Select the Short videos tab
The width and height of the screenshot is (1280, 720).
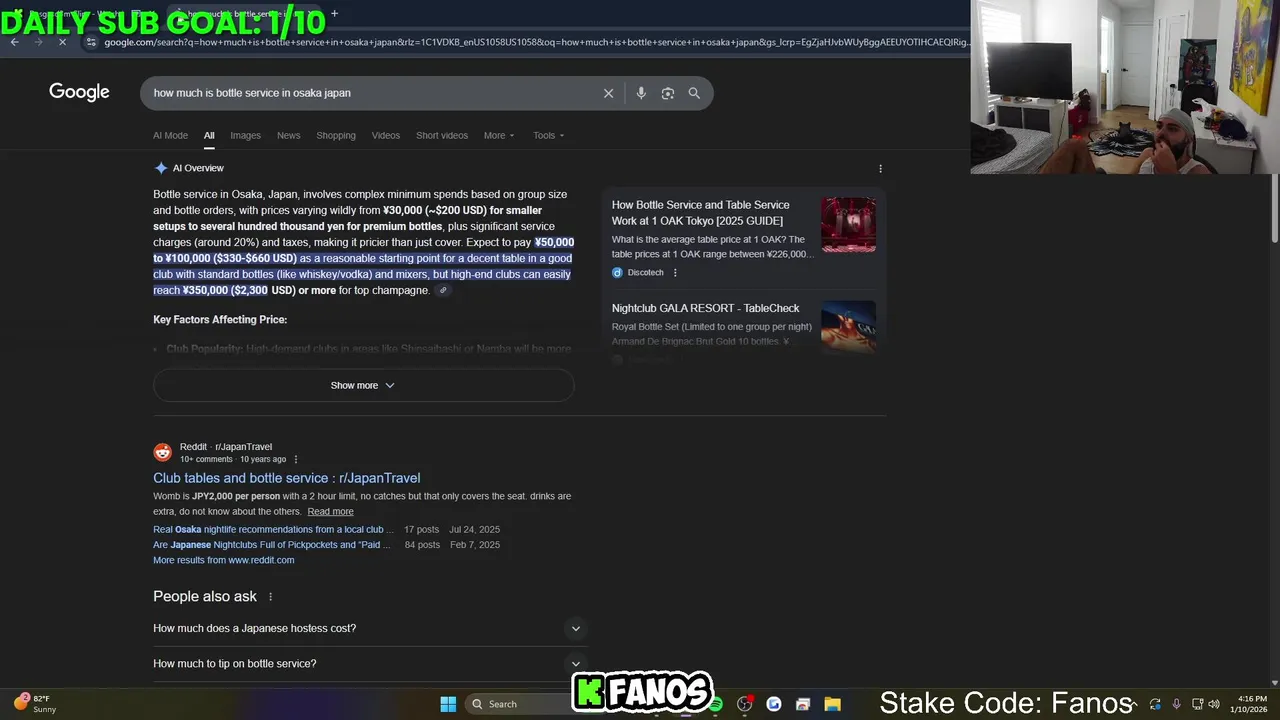(x=442, y=136)
